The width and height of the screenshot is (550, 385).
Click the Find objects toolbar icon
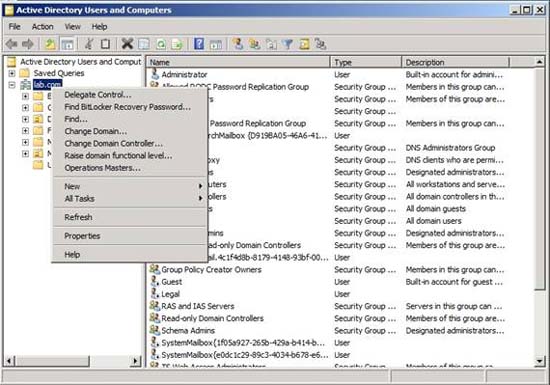tap(304, 44)
